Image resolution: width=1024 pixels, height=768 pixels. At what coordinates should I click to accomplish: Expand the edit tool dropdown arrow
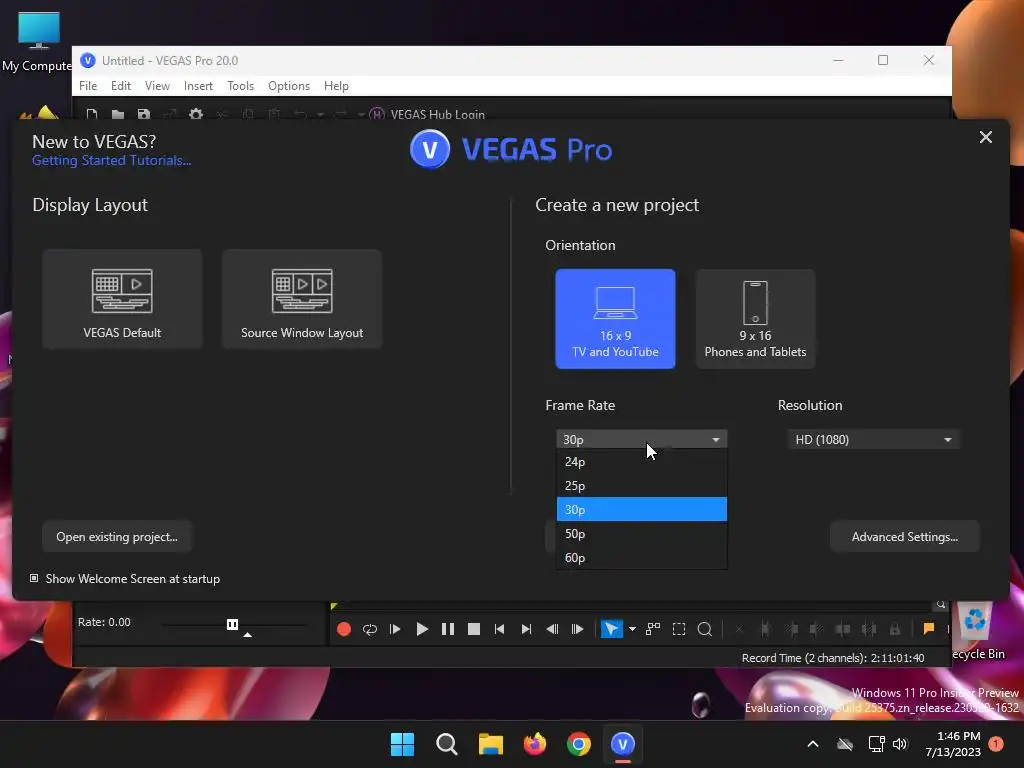click(632, 629)
